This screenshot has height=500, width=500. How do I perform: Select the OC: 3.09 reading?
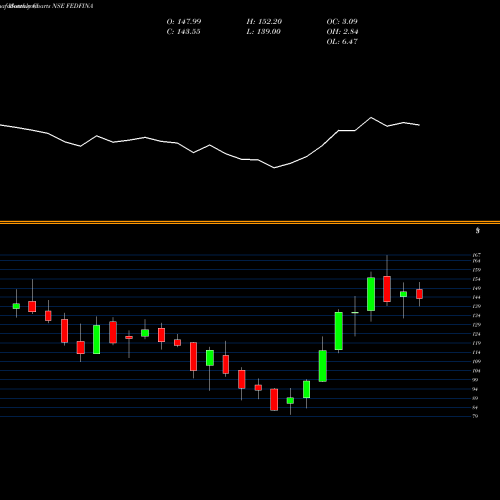[342, 22]
